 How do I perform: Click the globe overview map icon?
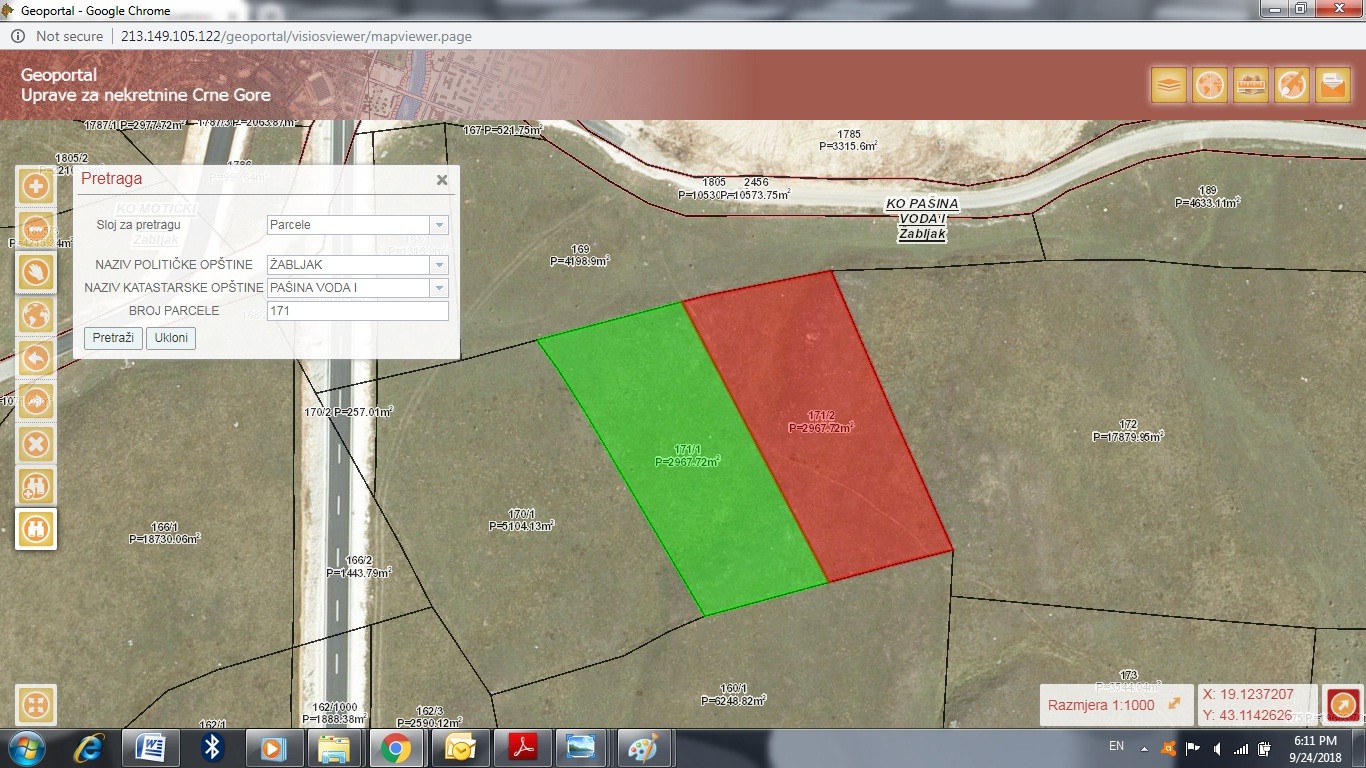click(1210, 85)
